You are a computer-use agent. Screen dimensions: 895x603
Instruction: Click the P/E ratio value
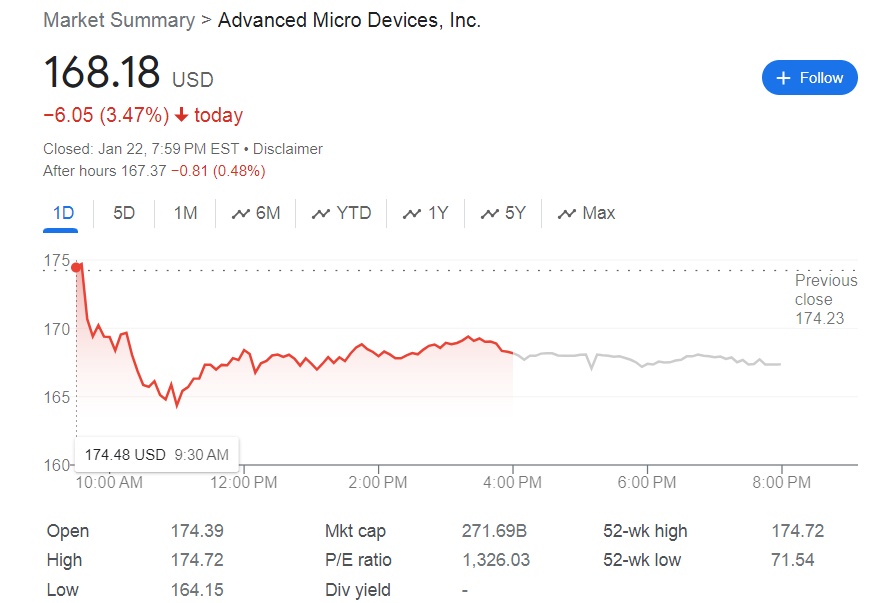pyautogui.click(x=496, y=560)
